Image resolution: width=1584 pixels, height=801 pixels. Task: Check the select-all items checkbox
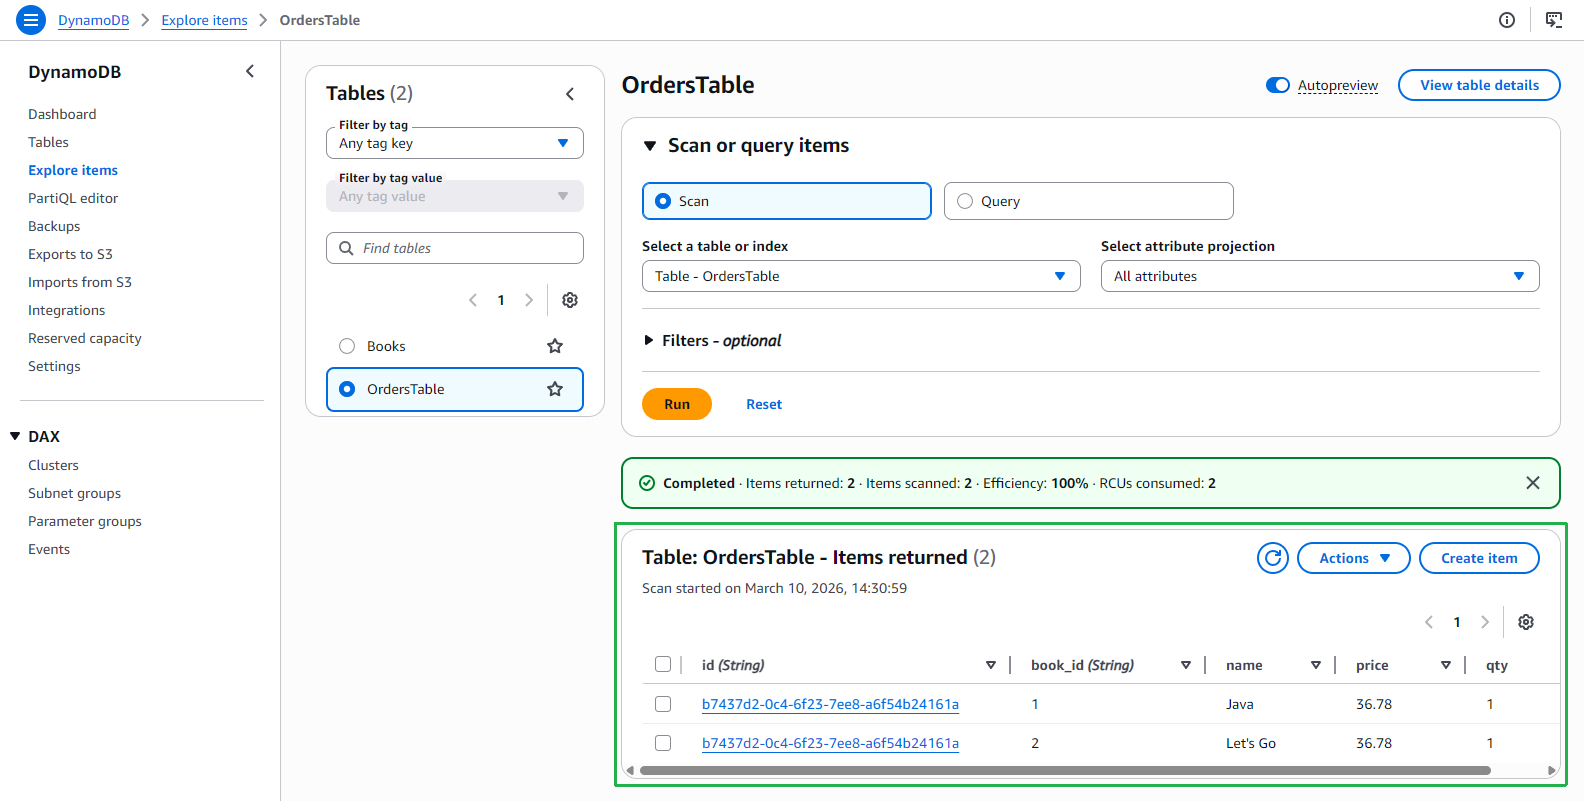pyautogui.click(x=663, y=664)
